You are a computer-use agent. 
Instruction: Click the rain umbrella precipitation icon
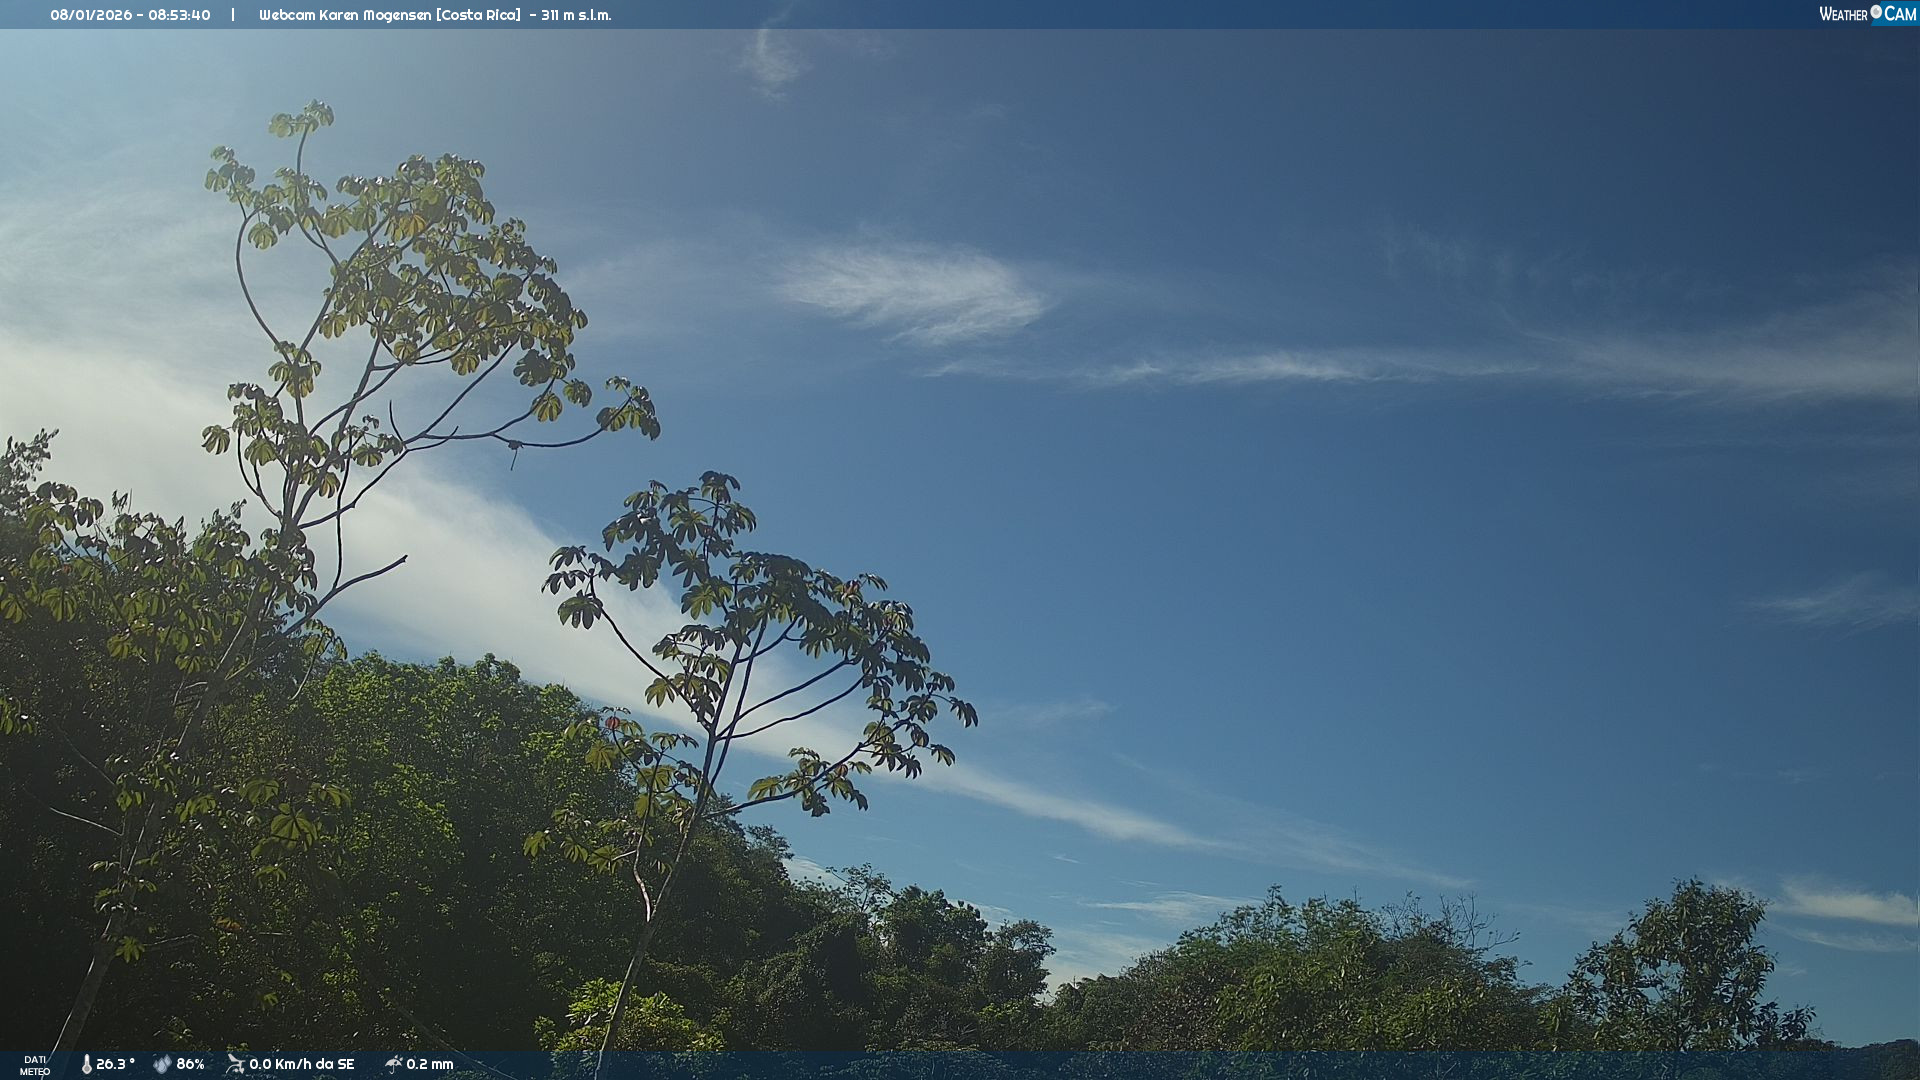(393, 1064)
